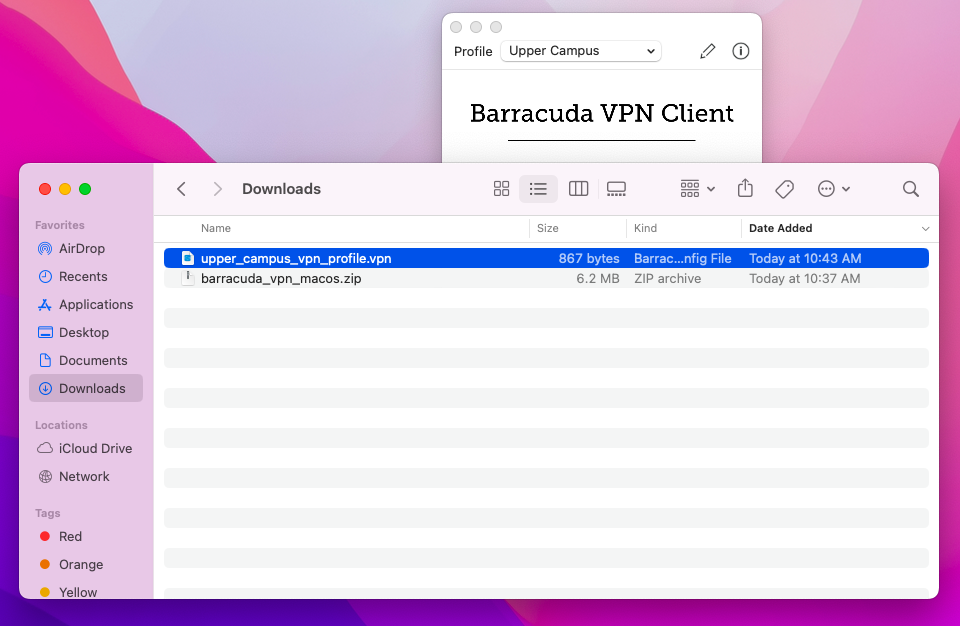Image resolution: width=960 pixels, height=626 pixels.
Task: Sort files by Name column
Action: (216, 228)
